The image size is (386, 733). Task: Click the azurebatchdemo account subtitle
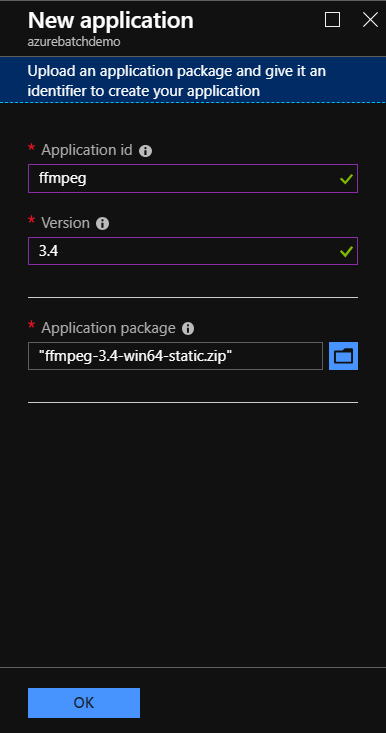pyautogui.click(x=74, y=42)
